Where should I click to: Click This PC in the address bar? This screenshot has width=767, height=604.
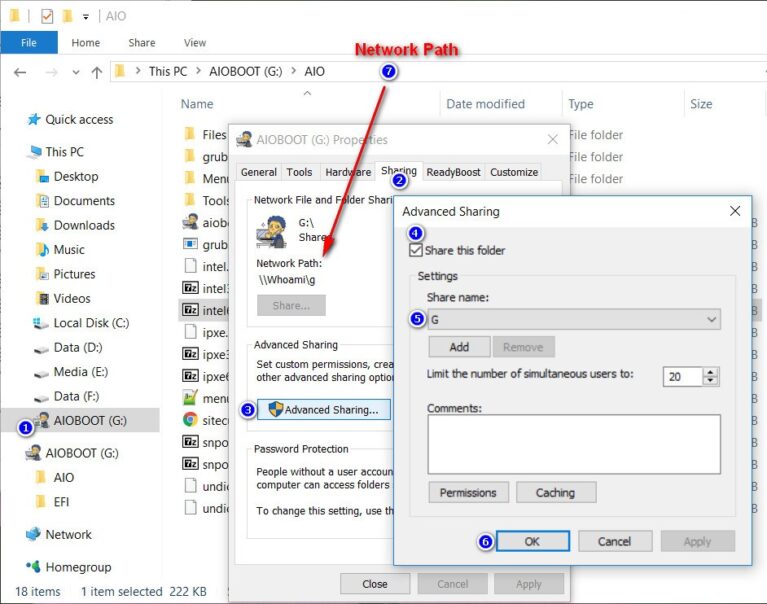168,71
